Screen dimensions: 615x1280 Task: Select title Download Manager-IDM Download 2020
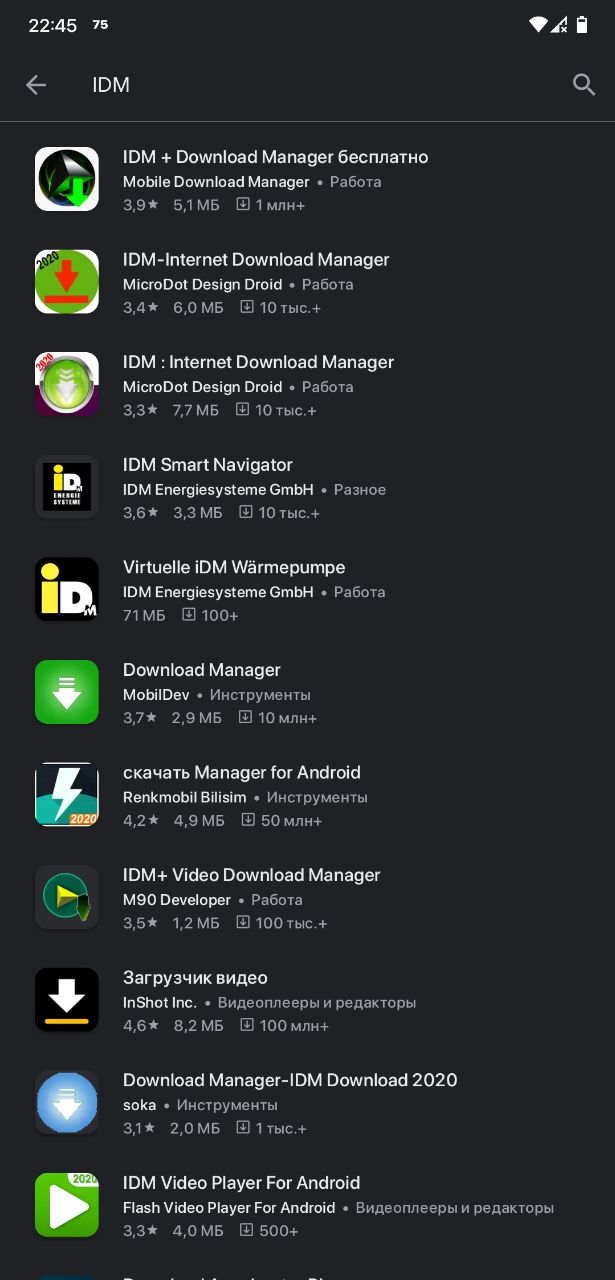coord(290,1080)
